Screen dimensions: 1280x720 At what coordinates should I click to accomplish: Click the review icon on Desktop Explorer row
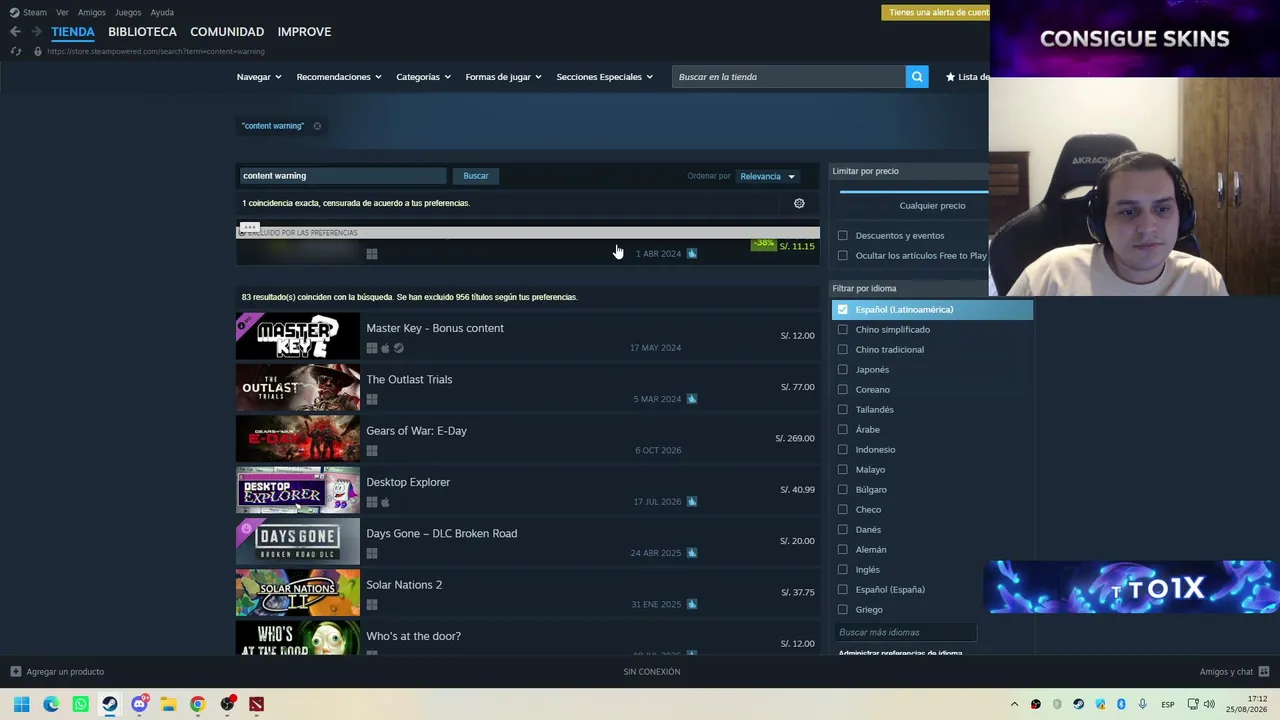692,502
